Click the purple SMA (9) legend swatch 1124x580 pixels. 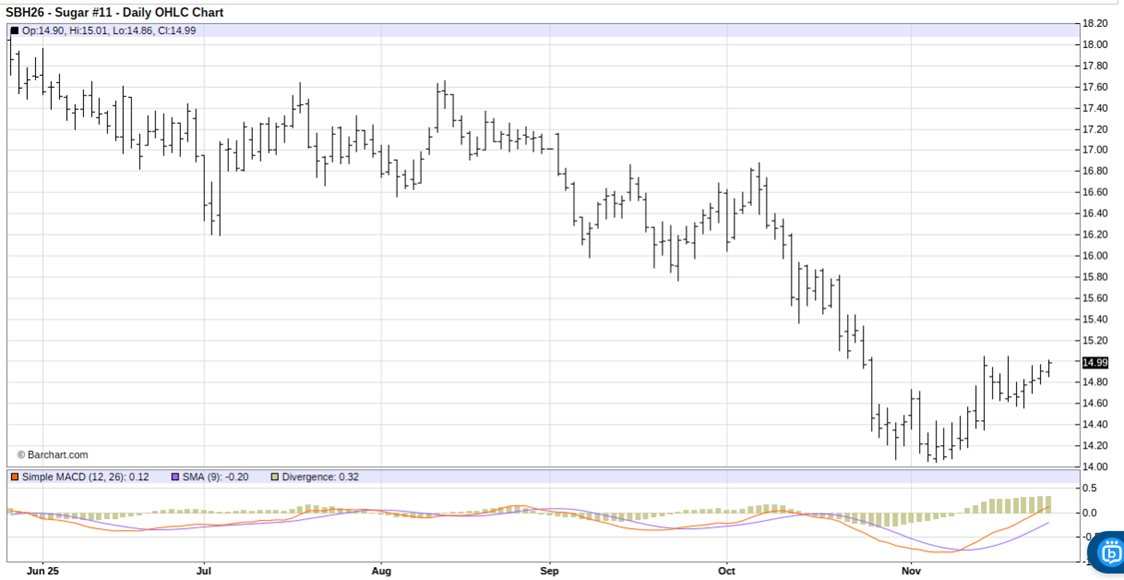pos(176,477)
